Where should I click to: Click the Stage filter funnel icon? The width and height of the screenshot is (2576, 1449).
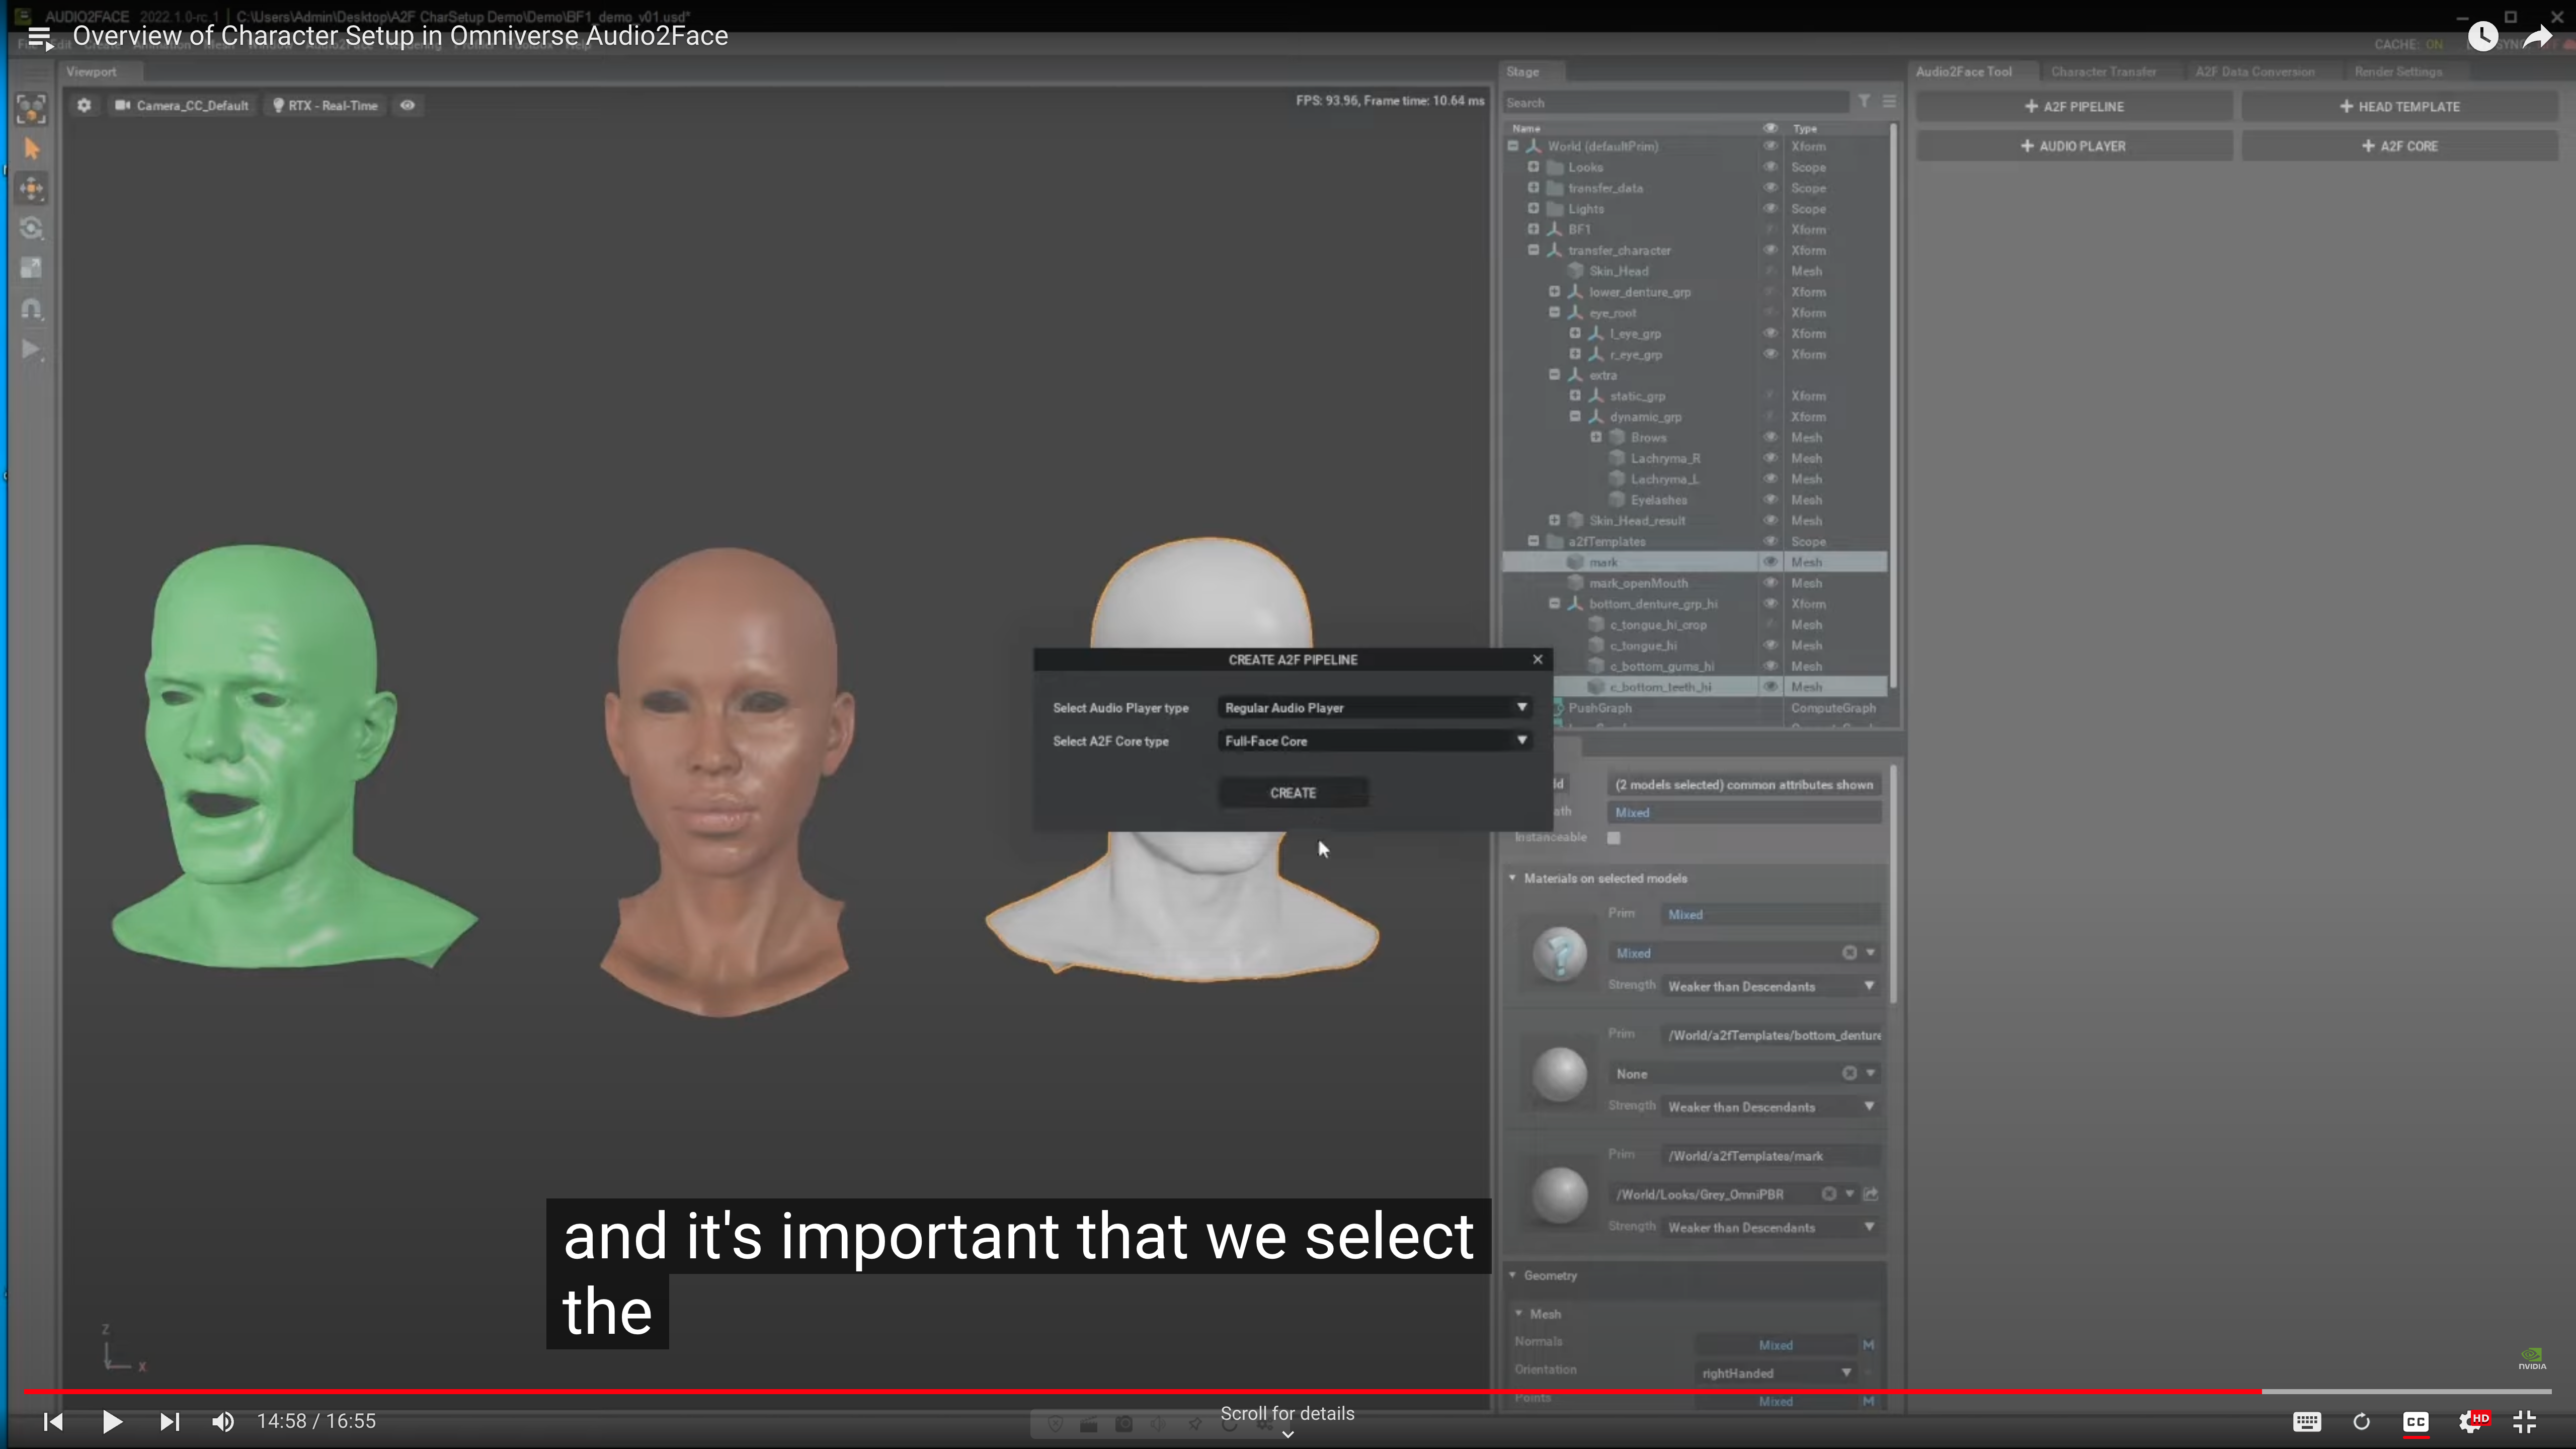pos(1864,101)
